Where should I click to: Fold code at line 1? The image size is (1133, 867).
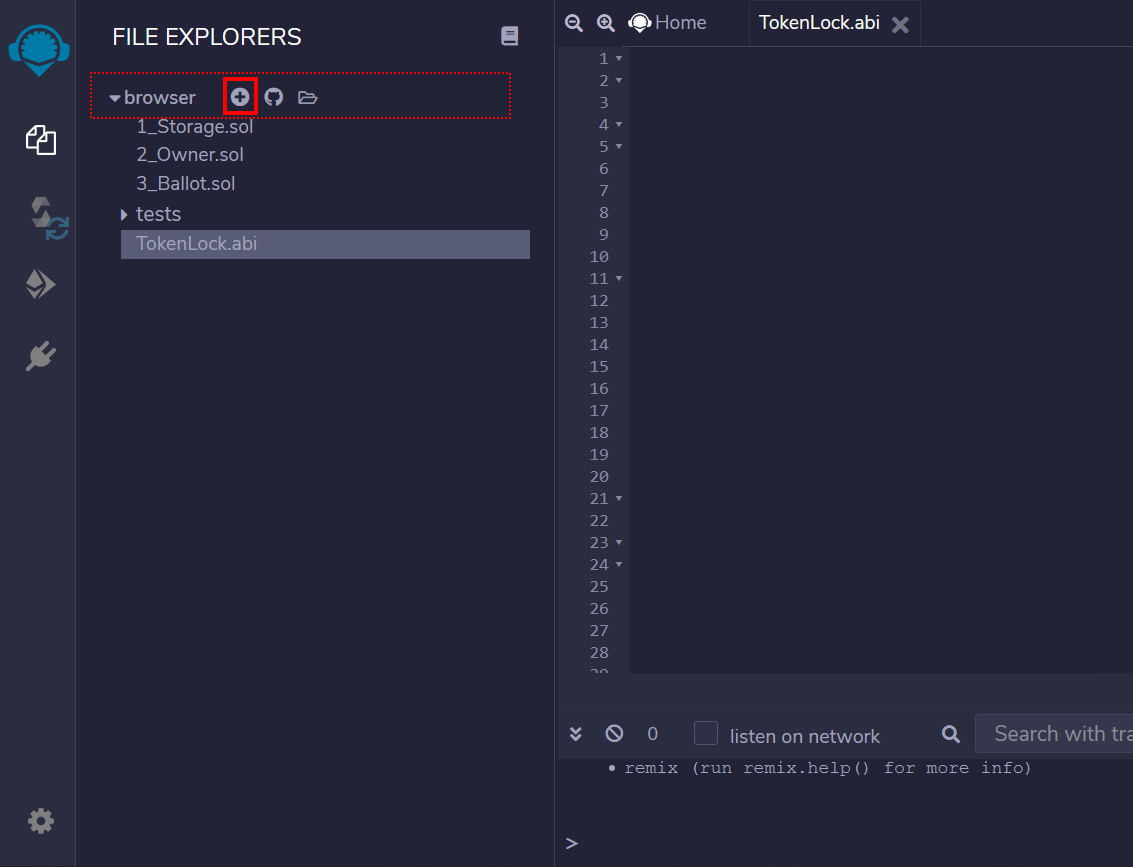pos(619,59)
